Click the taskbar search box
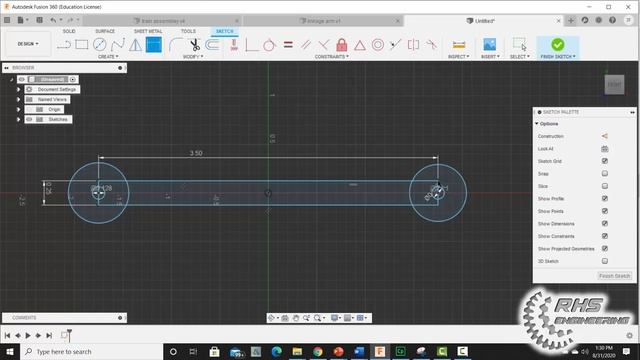The height and width of the screenshot is (360, 640). pos(91,351)
